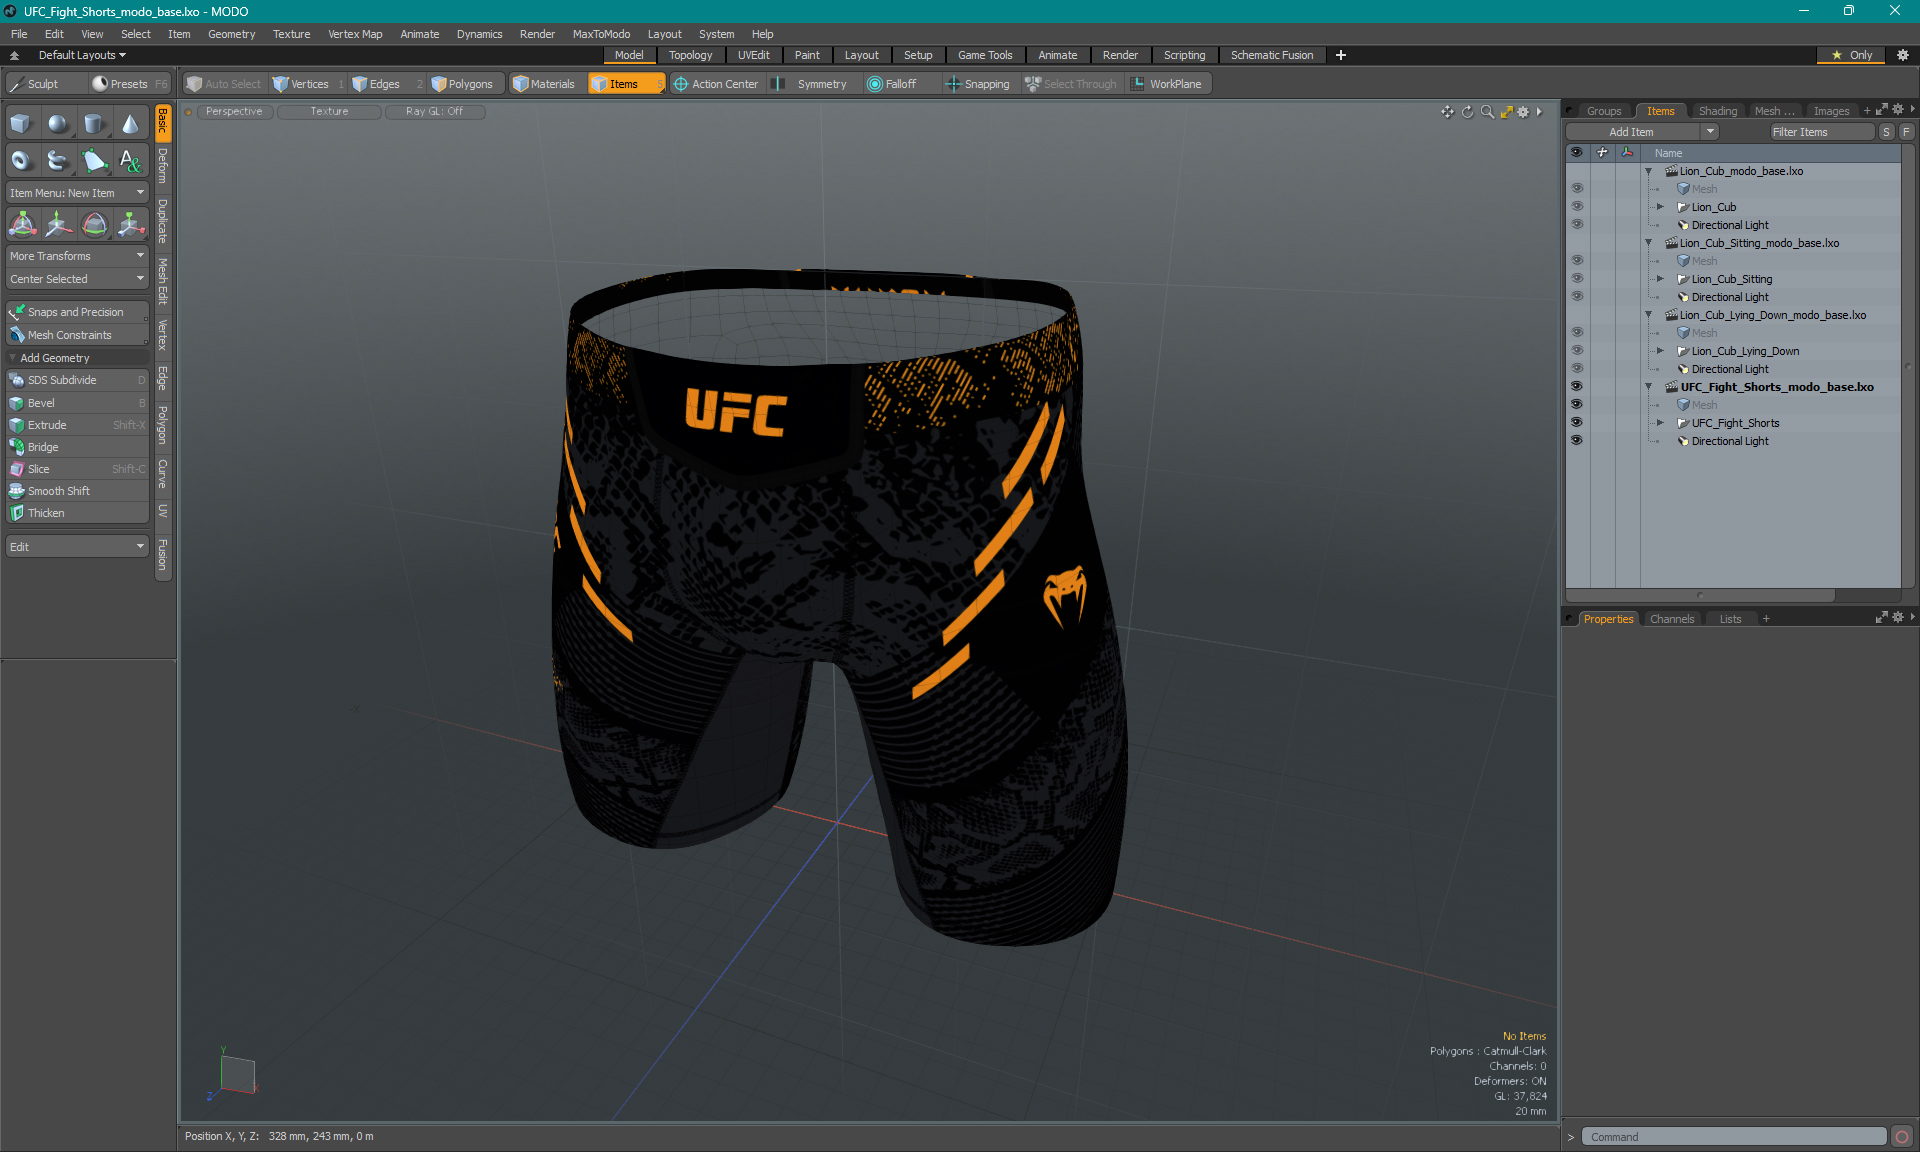Image resolution: width=1920 pixels, height=1152 pixels.
Task: Click the command record button
Action: coord(1902,1137)
